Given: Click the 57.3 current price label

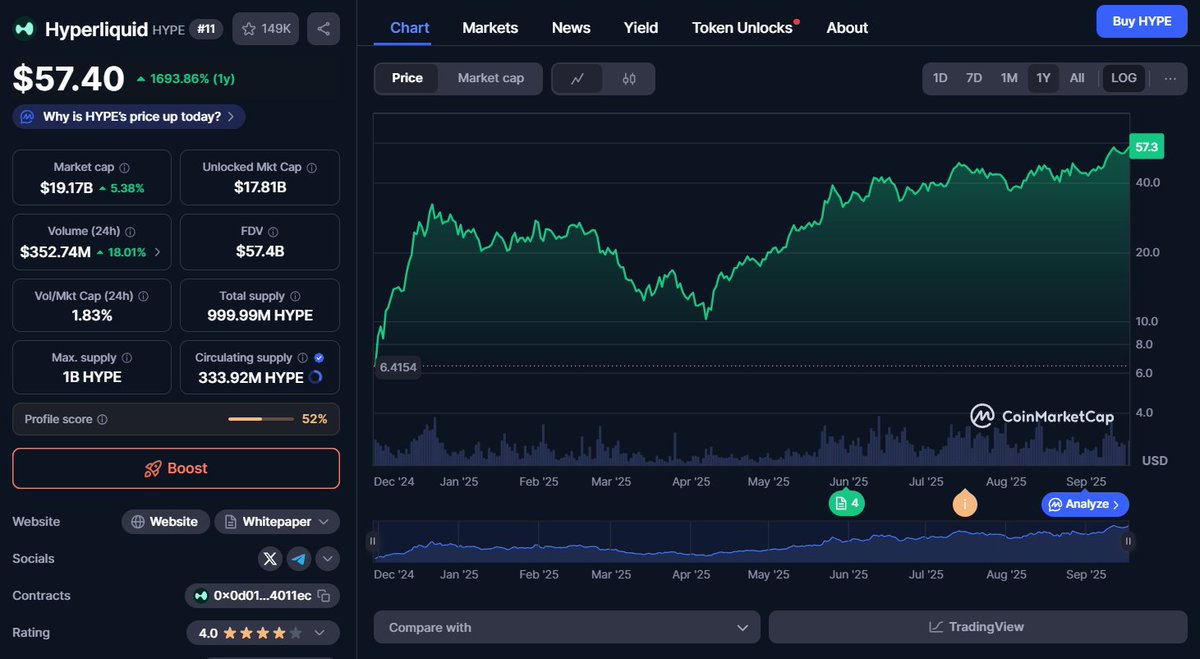Looking at the screenshot, I should tap(1146, 147).
